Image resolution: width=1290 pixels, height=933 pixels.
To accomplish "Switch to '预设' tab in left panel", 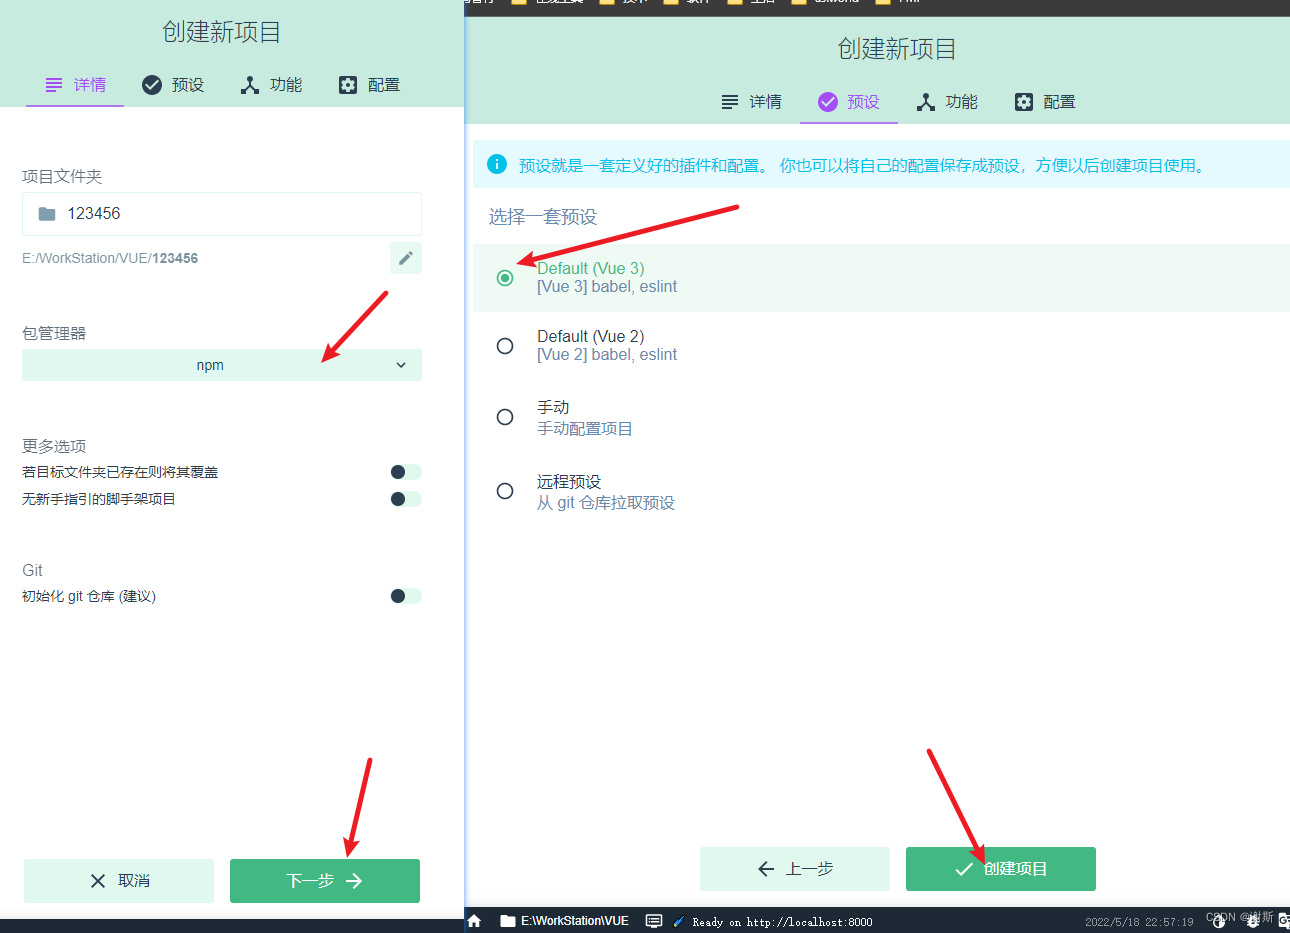I will coord(173,85).
